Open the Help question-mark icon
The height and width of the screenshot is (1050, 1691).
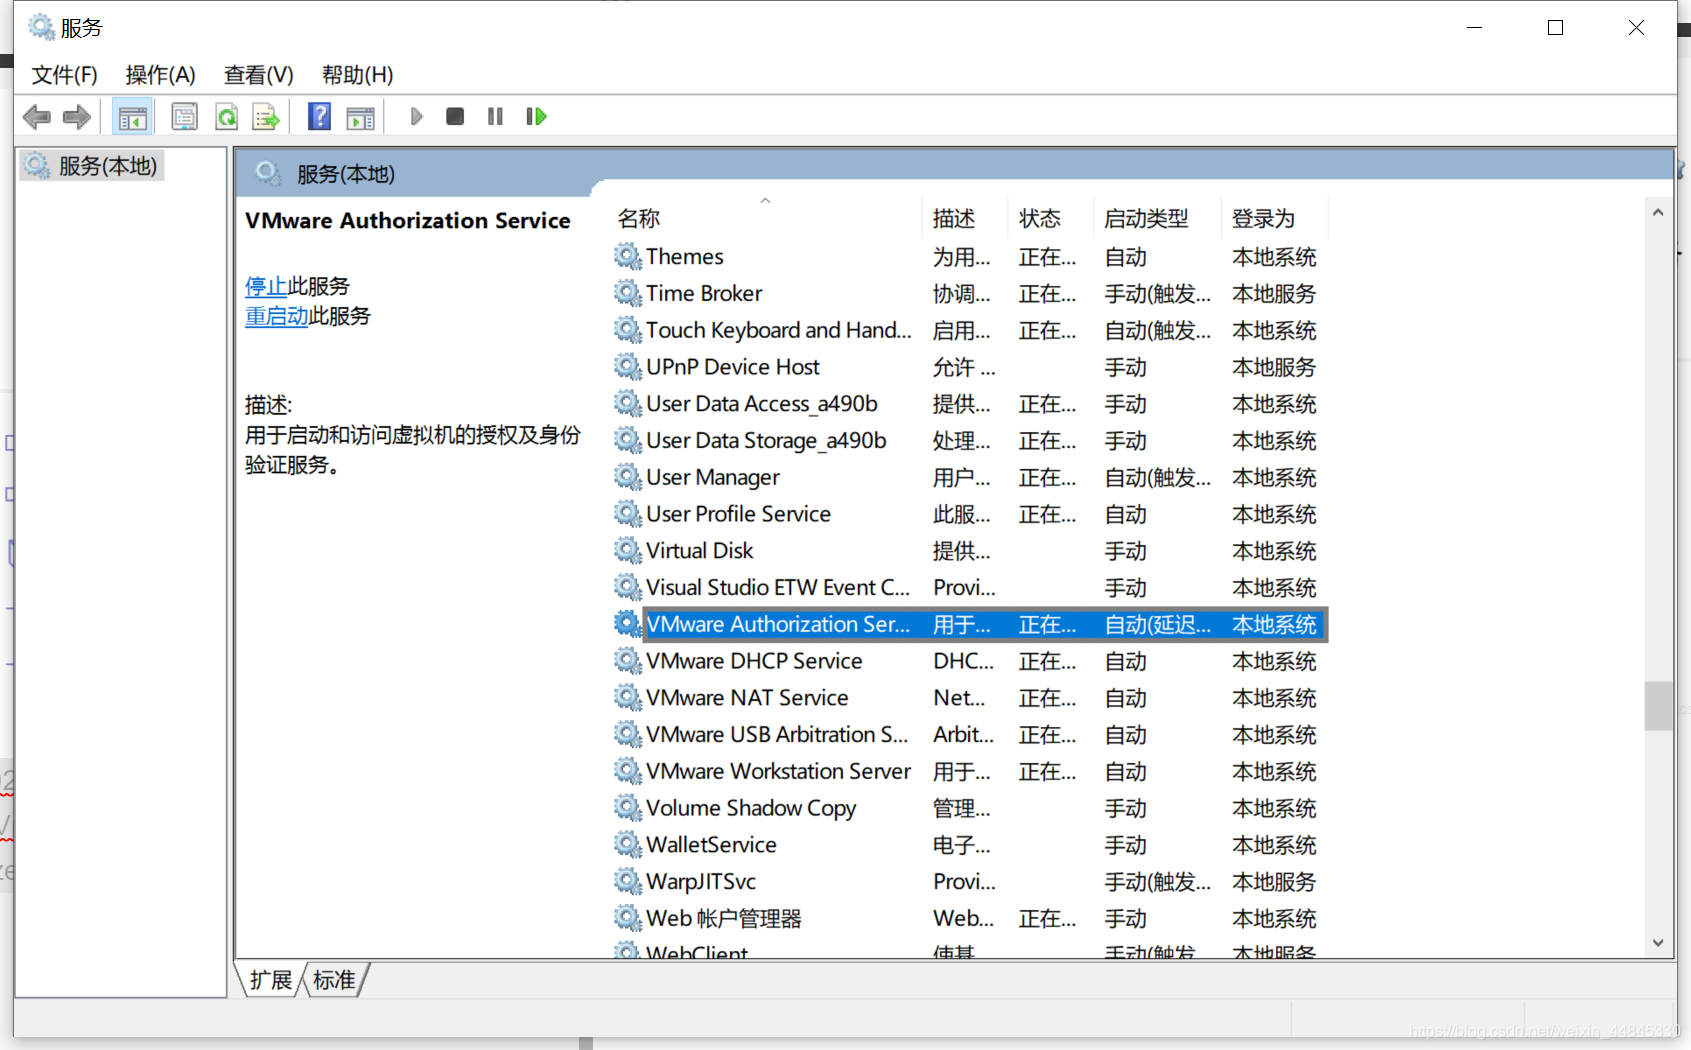[319, 117]
